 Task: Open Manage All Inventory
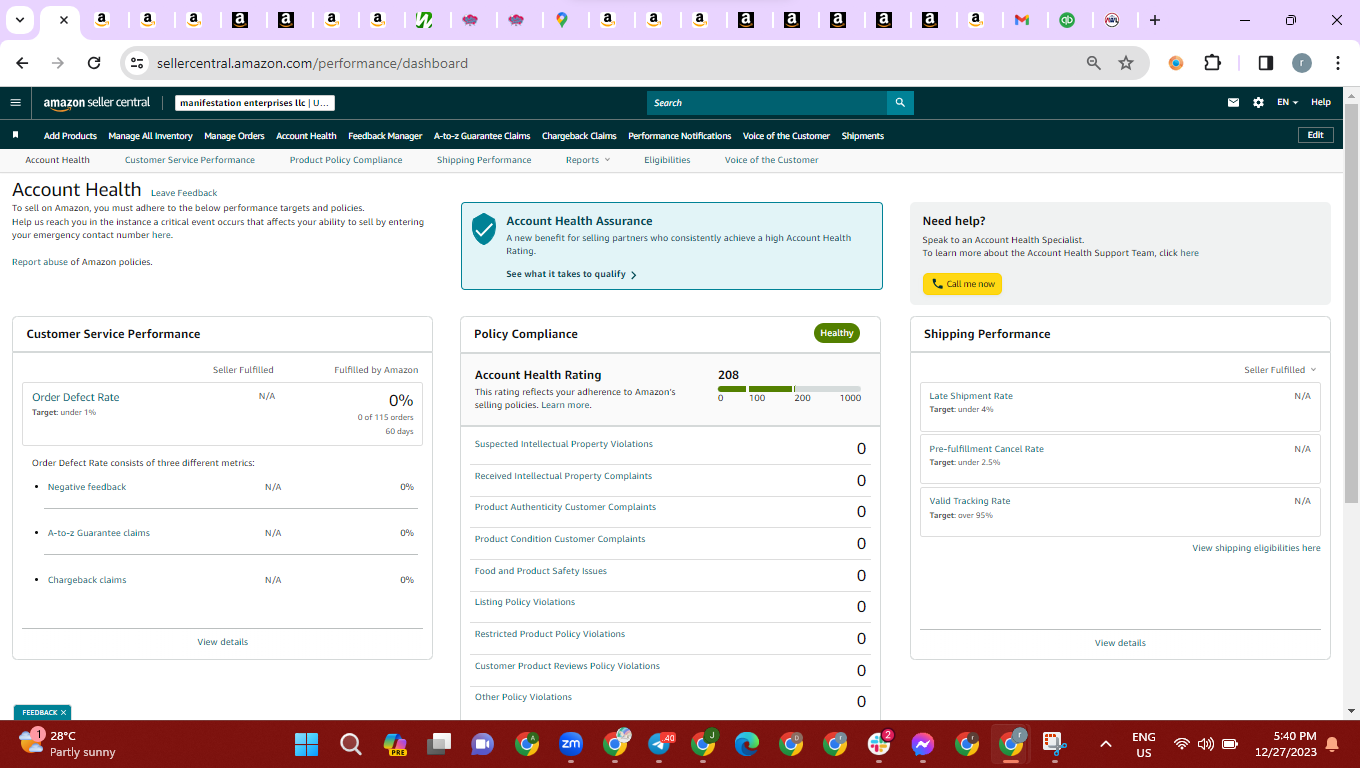pos(150,136)
